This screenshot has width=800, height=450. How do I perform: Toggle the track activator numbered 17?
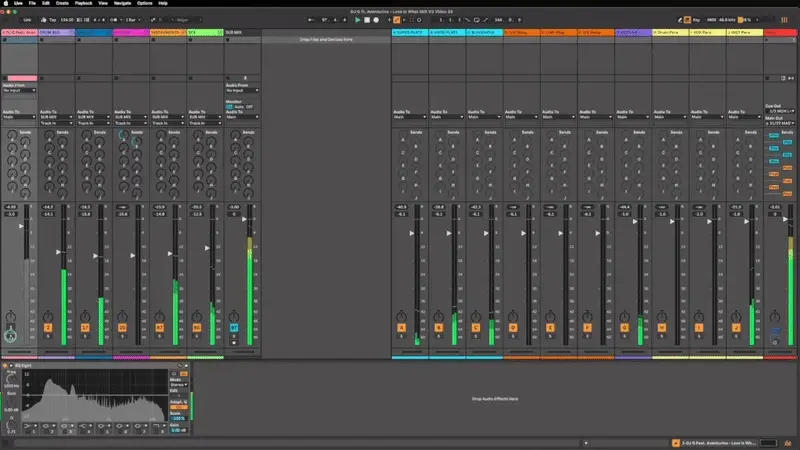tap(85, 328)
